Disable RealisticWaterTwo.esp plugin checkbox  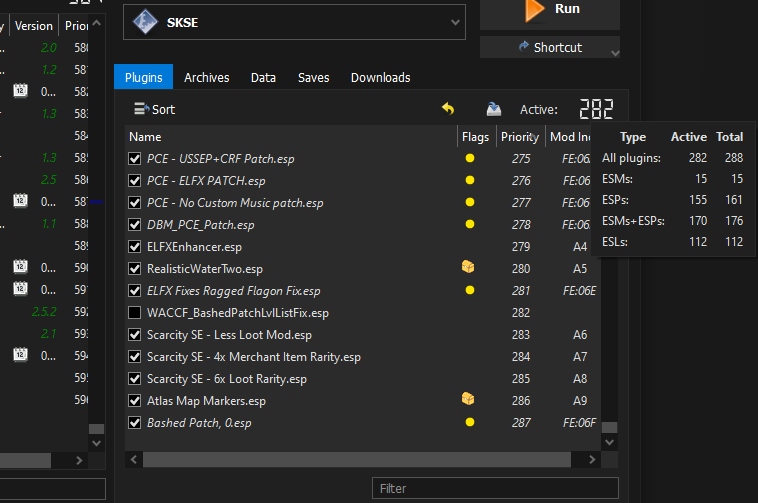(134, 269)
